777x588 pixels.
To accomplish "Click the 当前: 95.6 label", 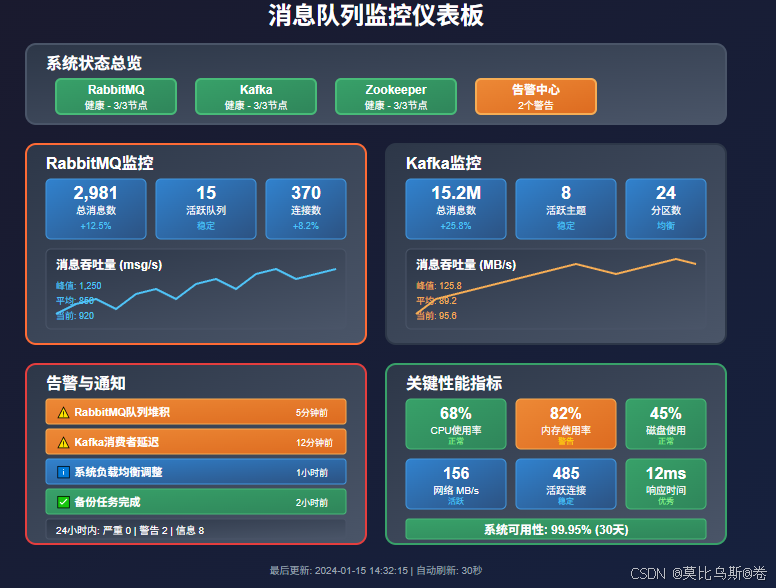I will tap(437, 316).
